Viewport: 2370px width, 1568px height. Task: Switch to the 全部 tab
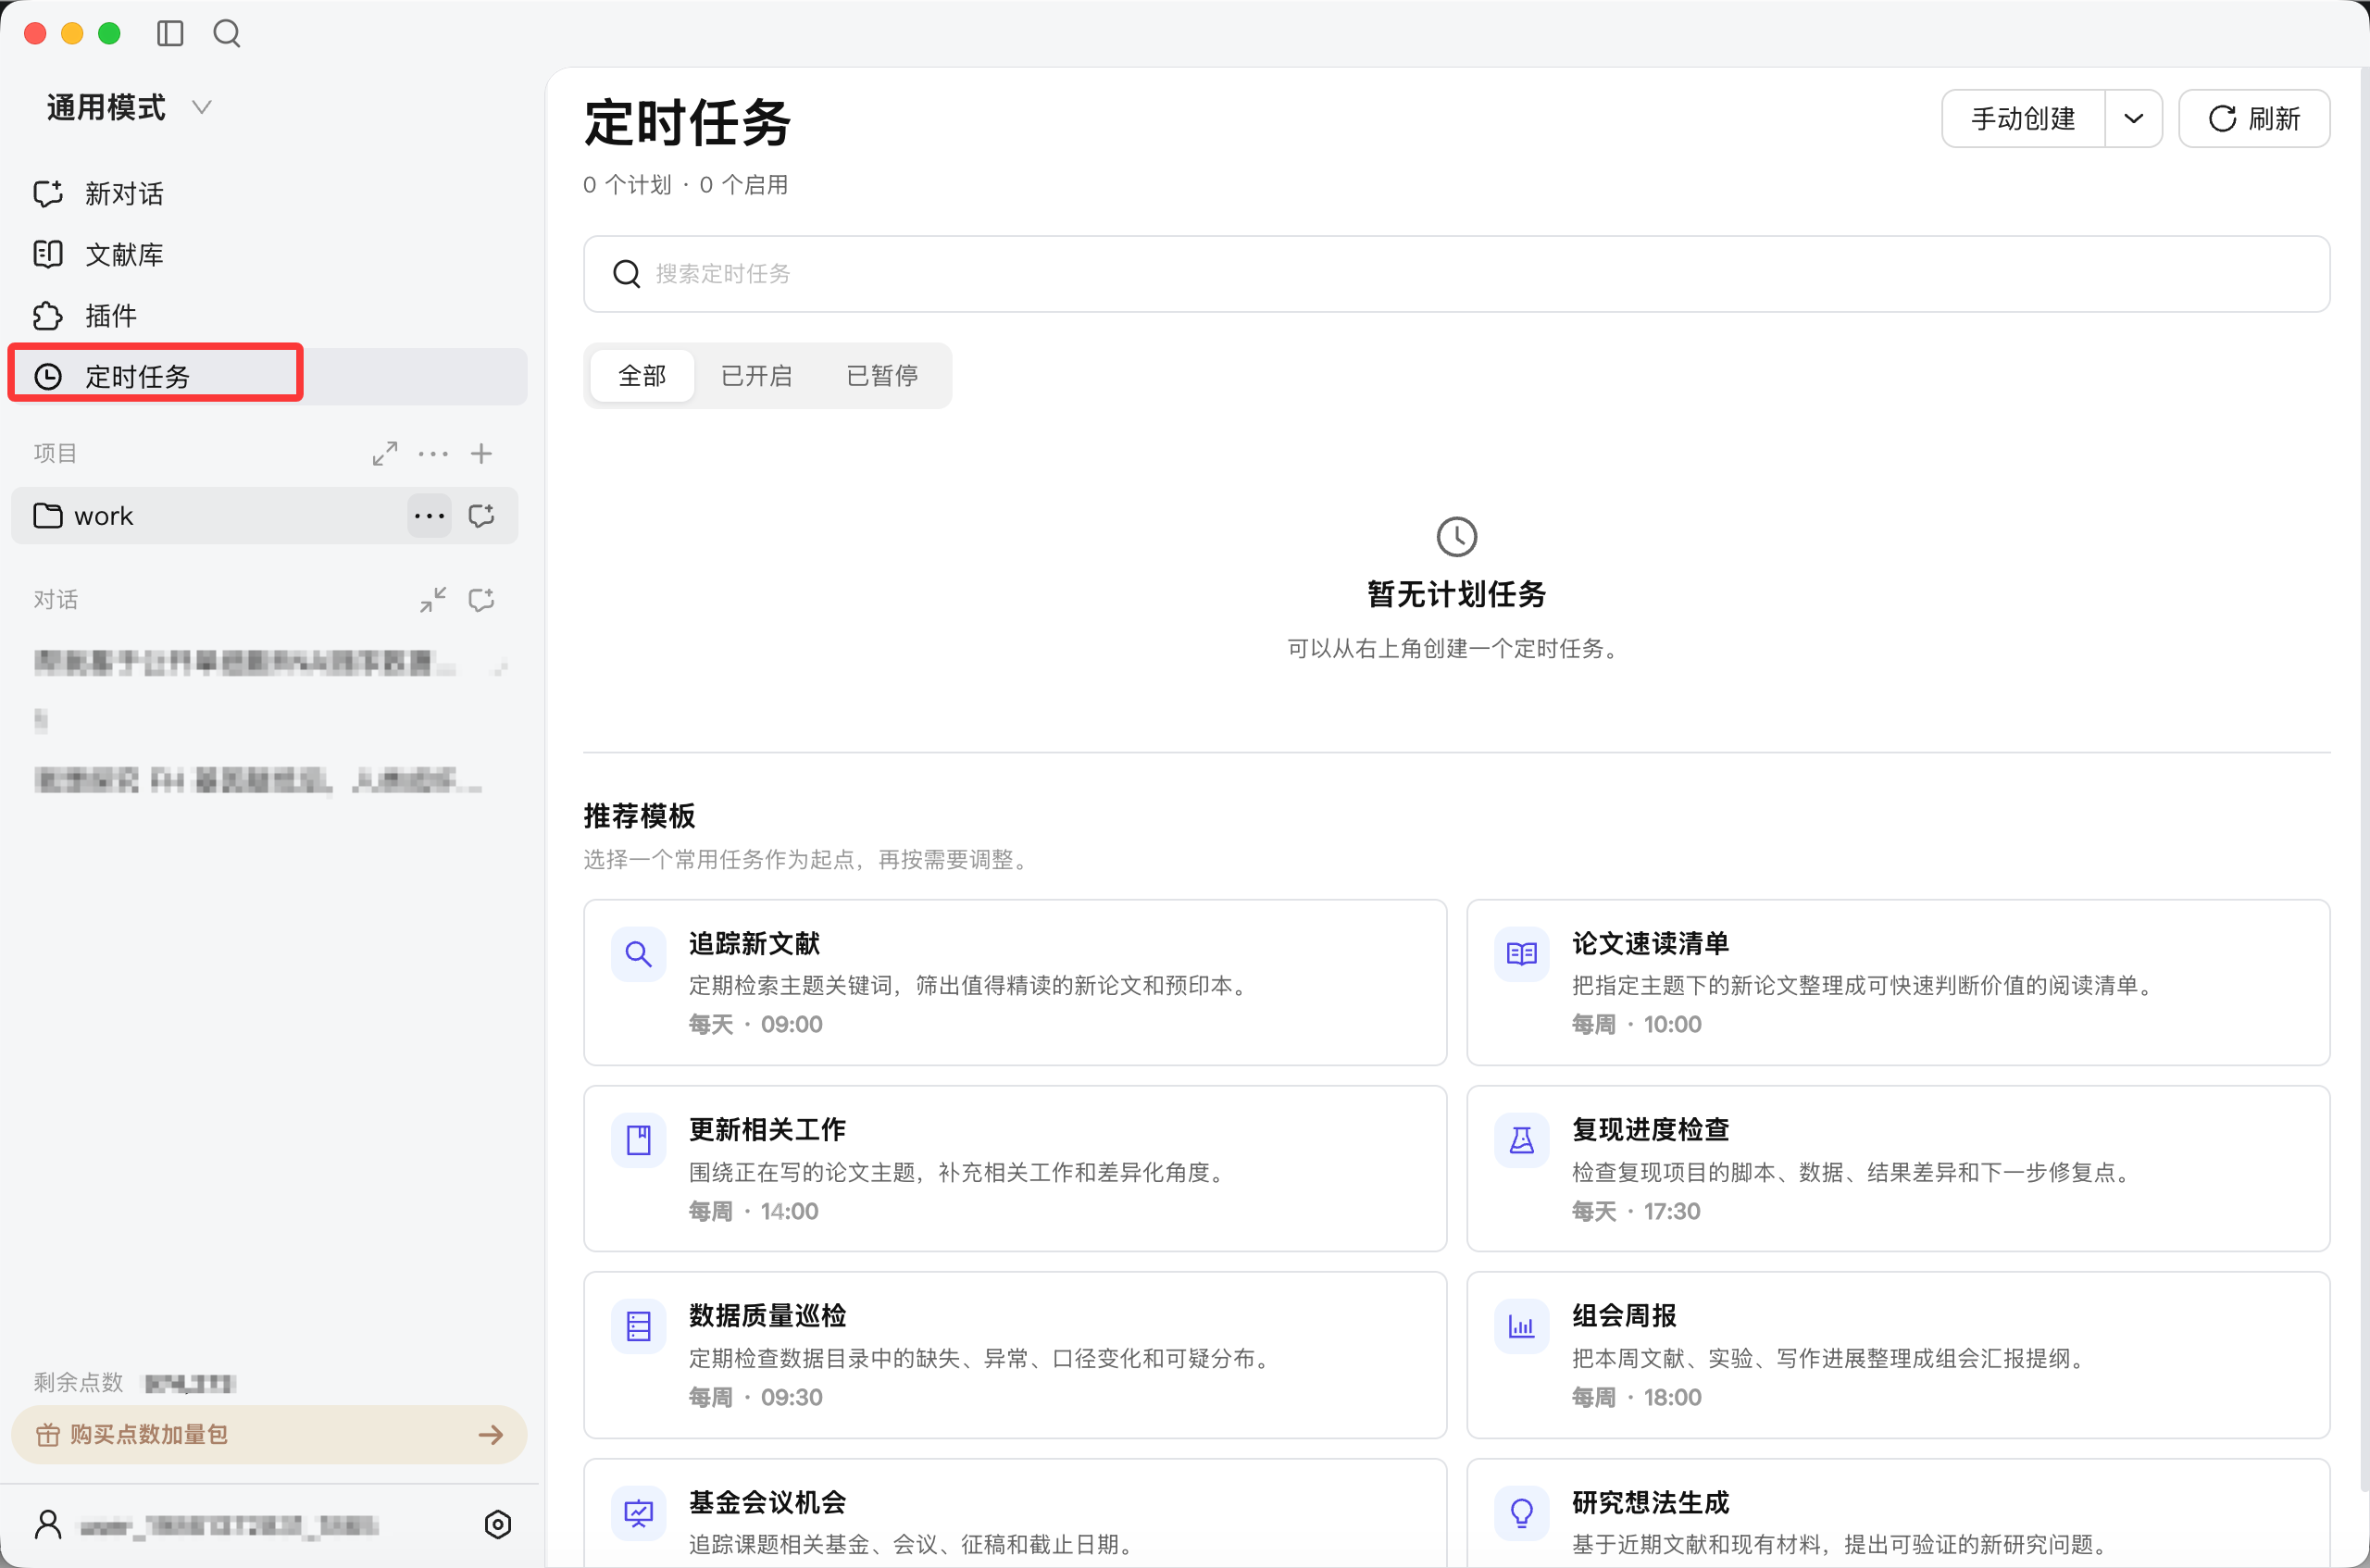pyautogui.click(x=642, y=376)
